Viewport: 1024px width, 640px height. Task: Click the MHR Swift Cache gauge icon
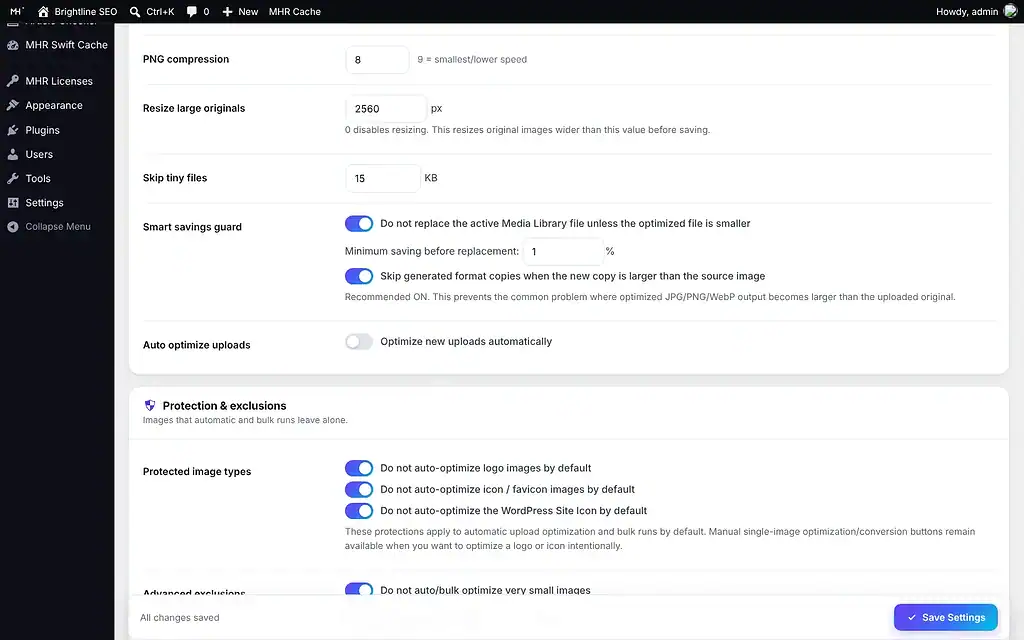(x=12, y=45)
